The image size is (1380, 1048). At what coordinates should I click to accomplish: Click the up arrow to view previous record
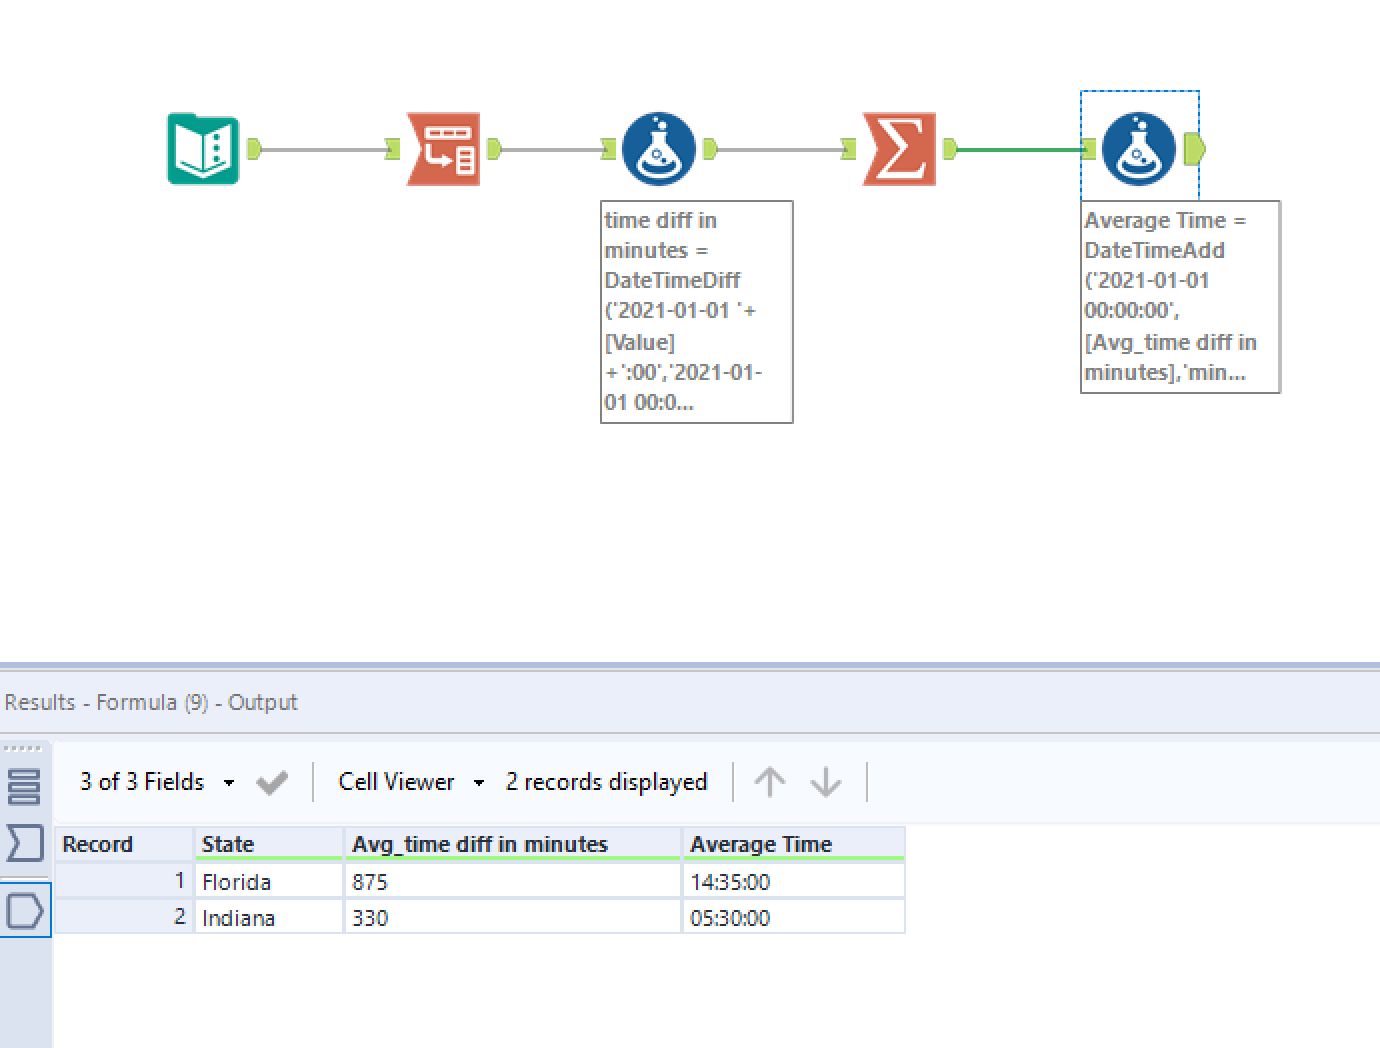pyautogui.click(x=770, y=781)
